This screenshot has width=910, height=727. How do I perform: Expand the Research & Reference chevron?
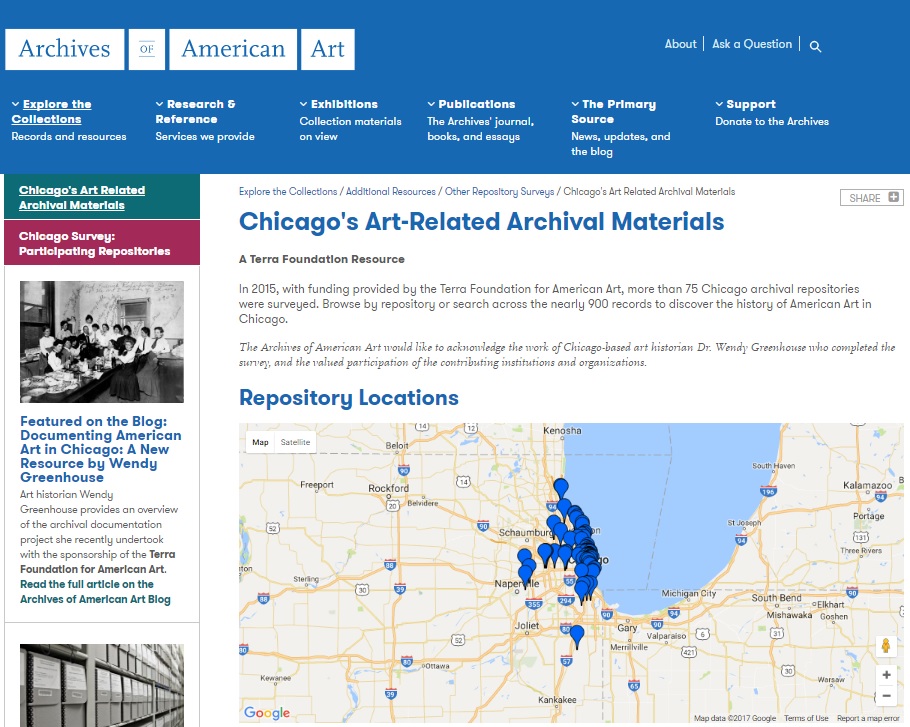[160, 104]
